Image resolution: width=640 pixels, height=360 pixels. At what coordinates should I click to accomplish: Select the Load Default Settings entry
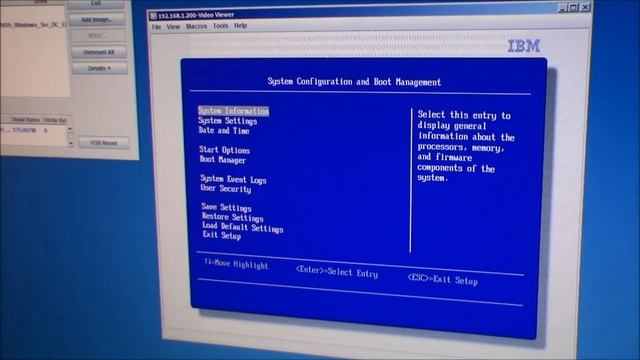coord(243,227)
